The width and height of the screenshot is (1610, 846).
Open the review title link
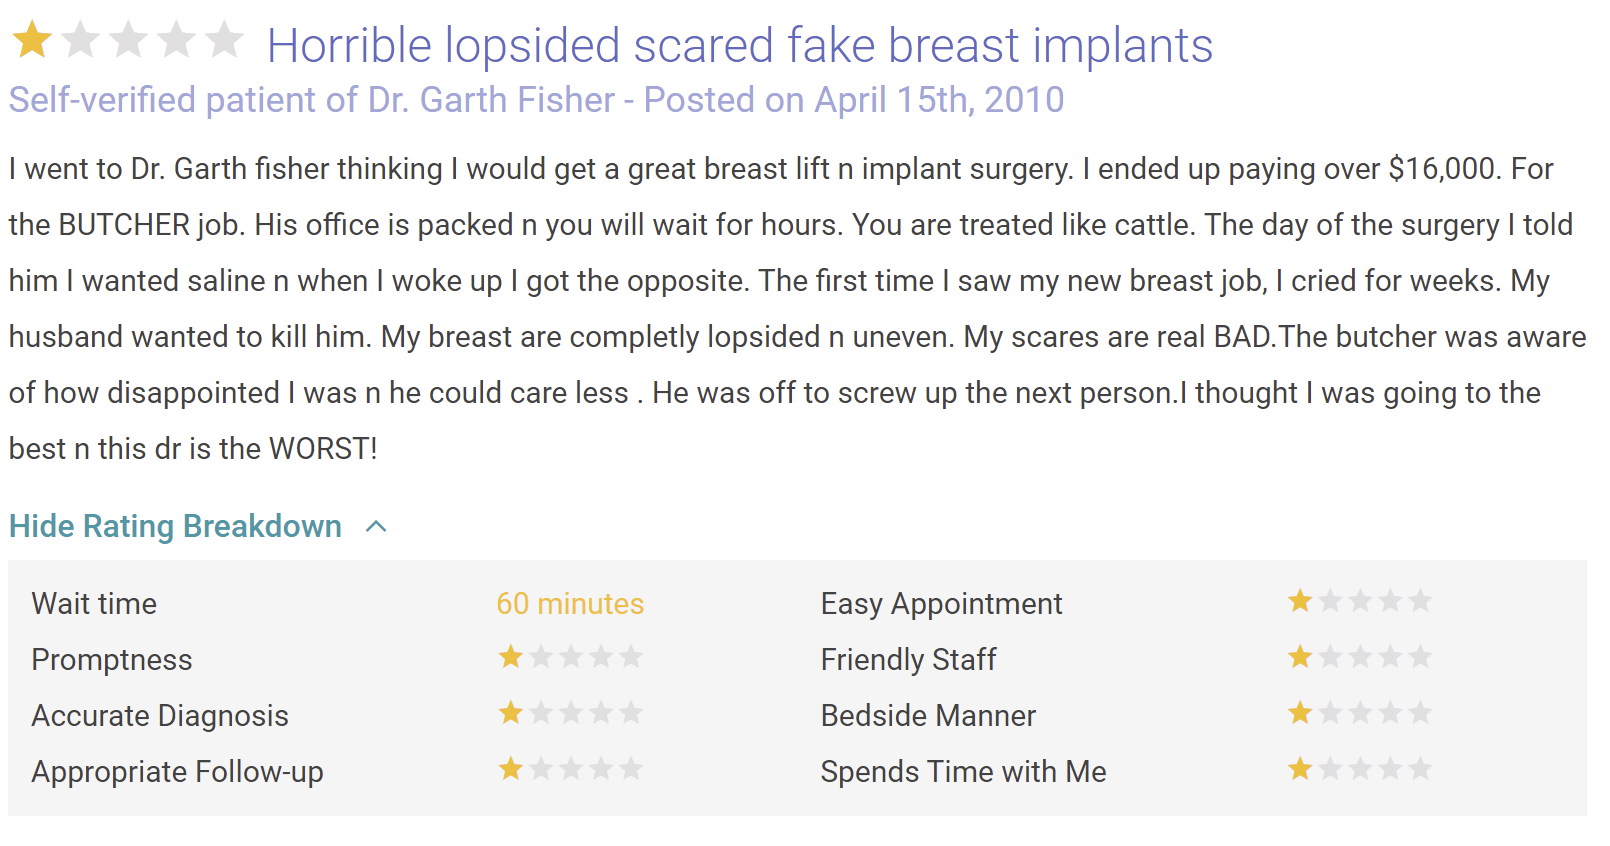(x=739, y=46)
